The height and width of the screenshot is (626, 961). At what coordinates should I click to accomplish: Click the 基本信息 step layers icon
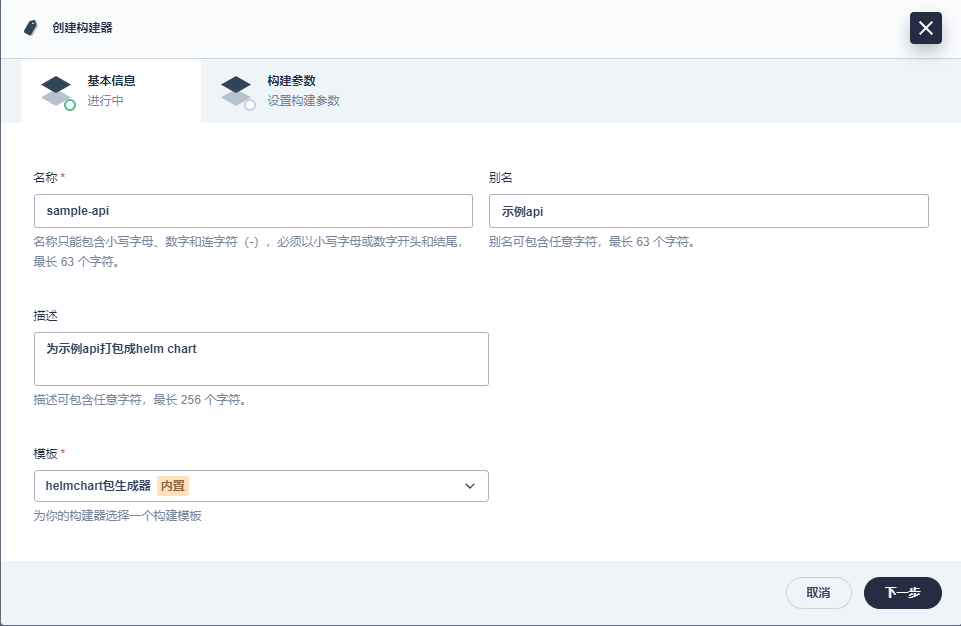coord(56,90)
